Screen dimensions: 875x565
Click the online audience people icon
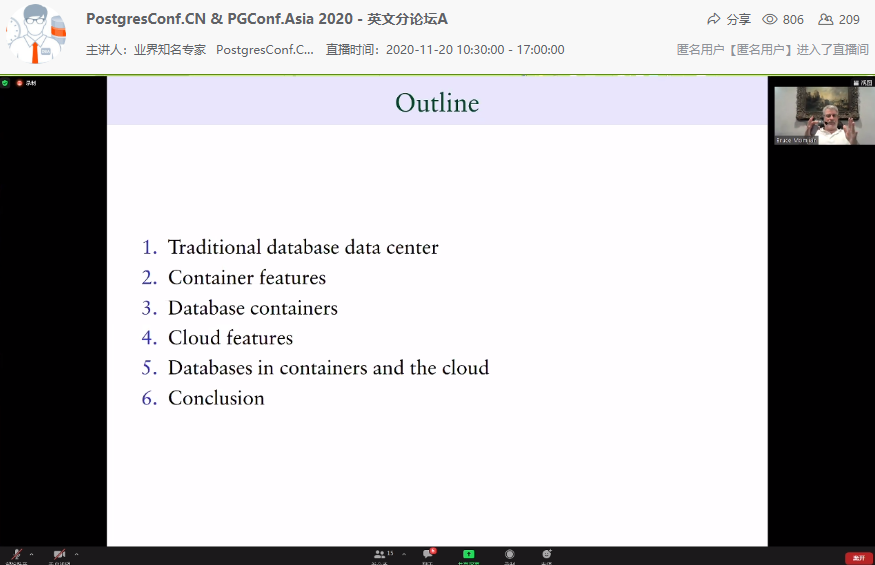click(825, 20)
